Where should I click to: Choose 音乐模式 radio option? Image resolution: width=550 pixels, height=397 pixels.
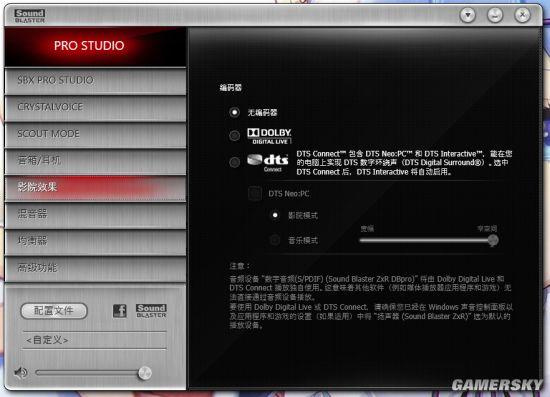pyautogui.click(x=275, y=240)
